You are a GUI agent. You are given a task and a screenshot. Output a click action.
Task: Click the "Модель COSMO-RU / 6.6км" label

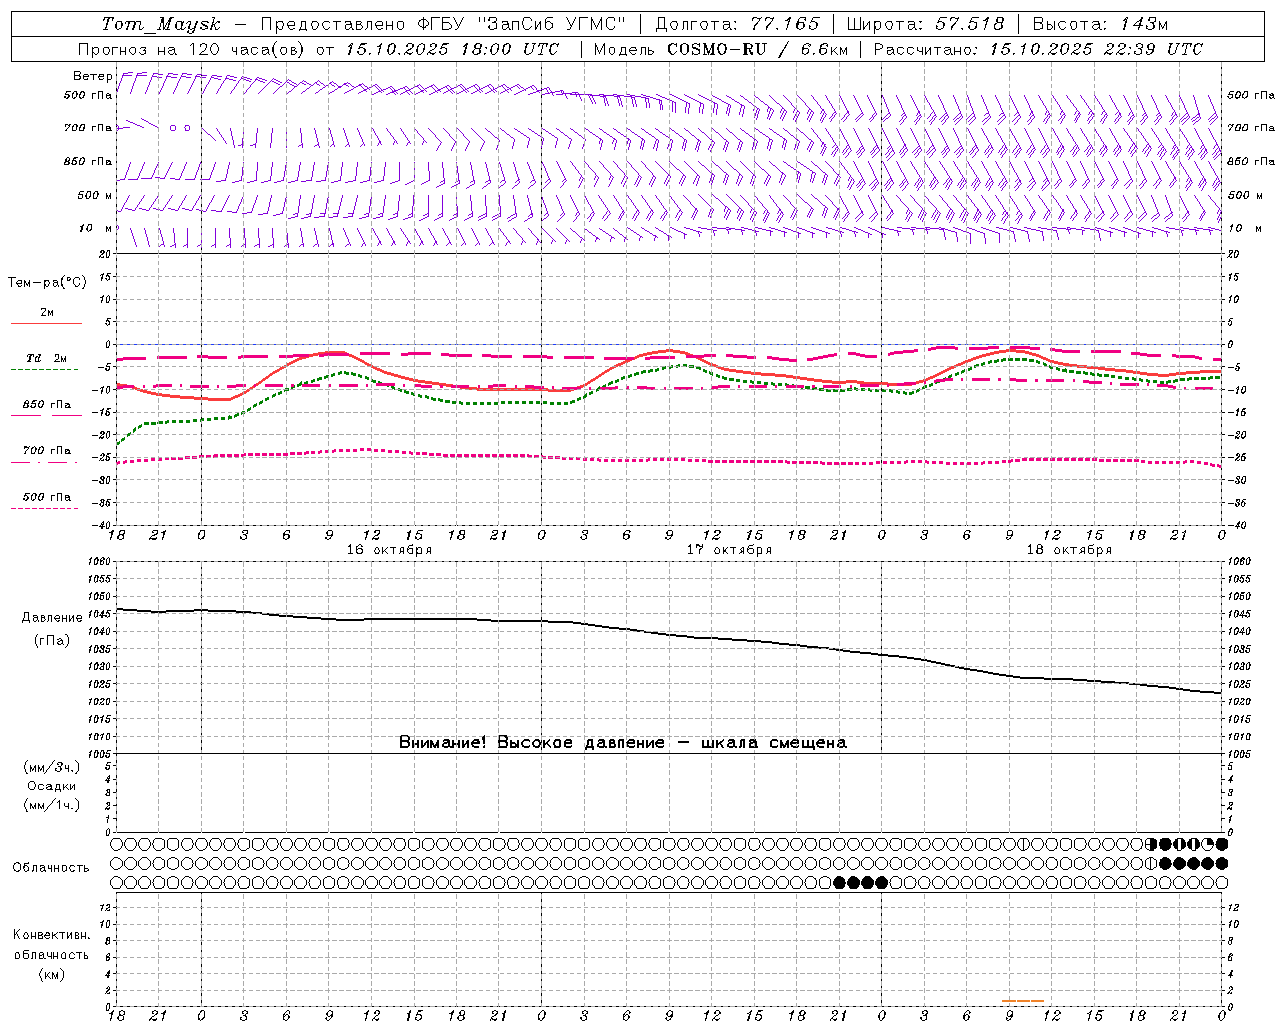click(x=720, y=49)
